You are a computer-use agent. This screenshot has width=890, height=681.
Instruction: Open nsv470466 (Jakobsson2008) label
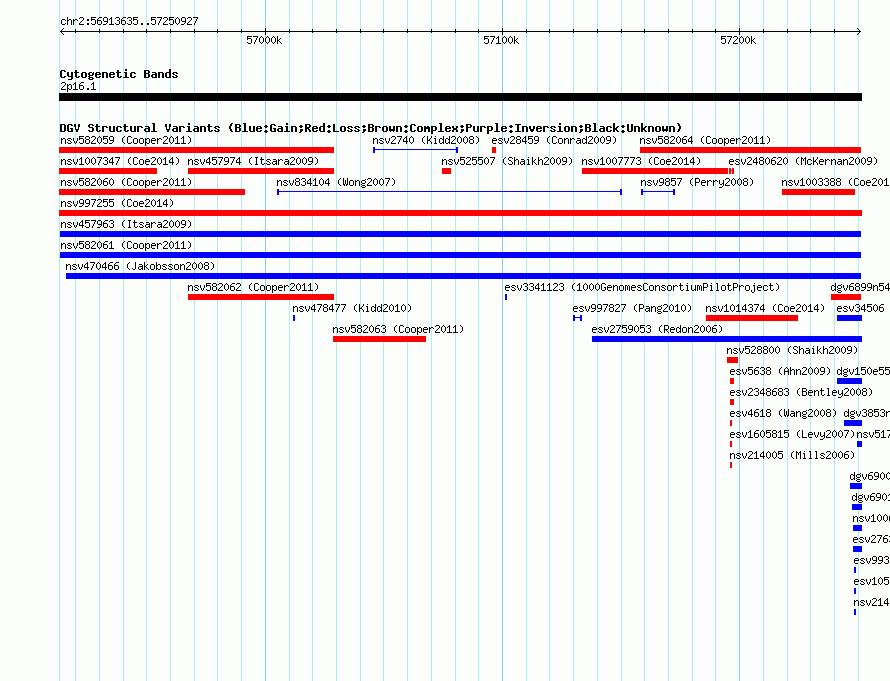(x=140, y=266)
